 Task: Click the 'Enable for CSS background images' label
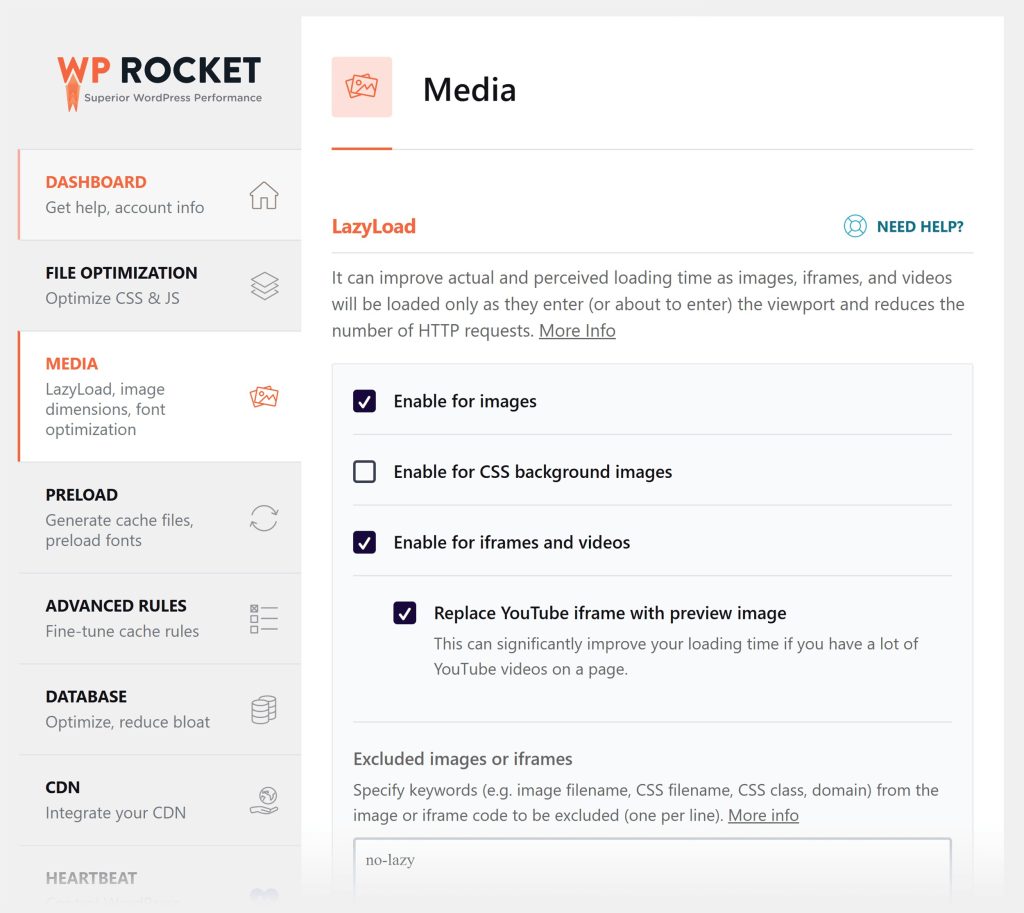click(533, 472)
